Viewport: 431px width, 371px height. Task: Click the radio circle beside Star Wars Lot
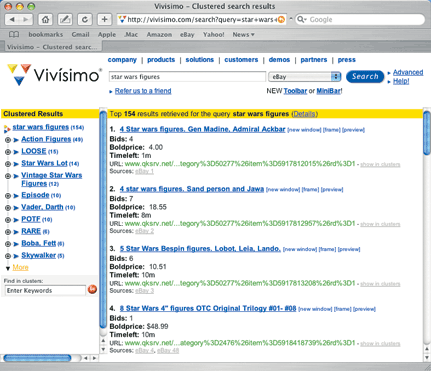click(8, 164)
